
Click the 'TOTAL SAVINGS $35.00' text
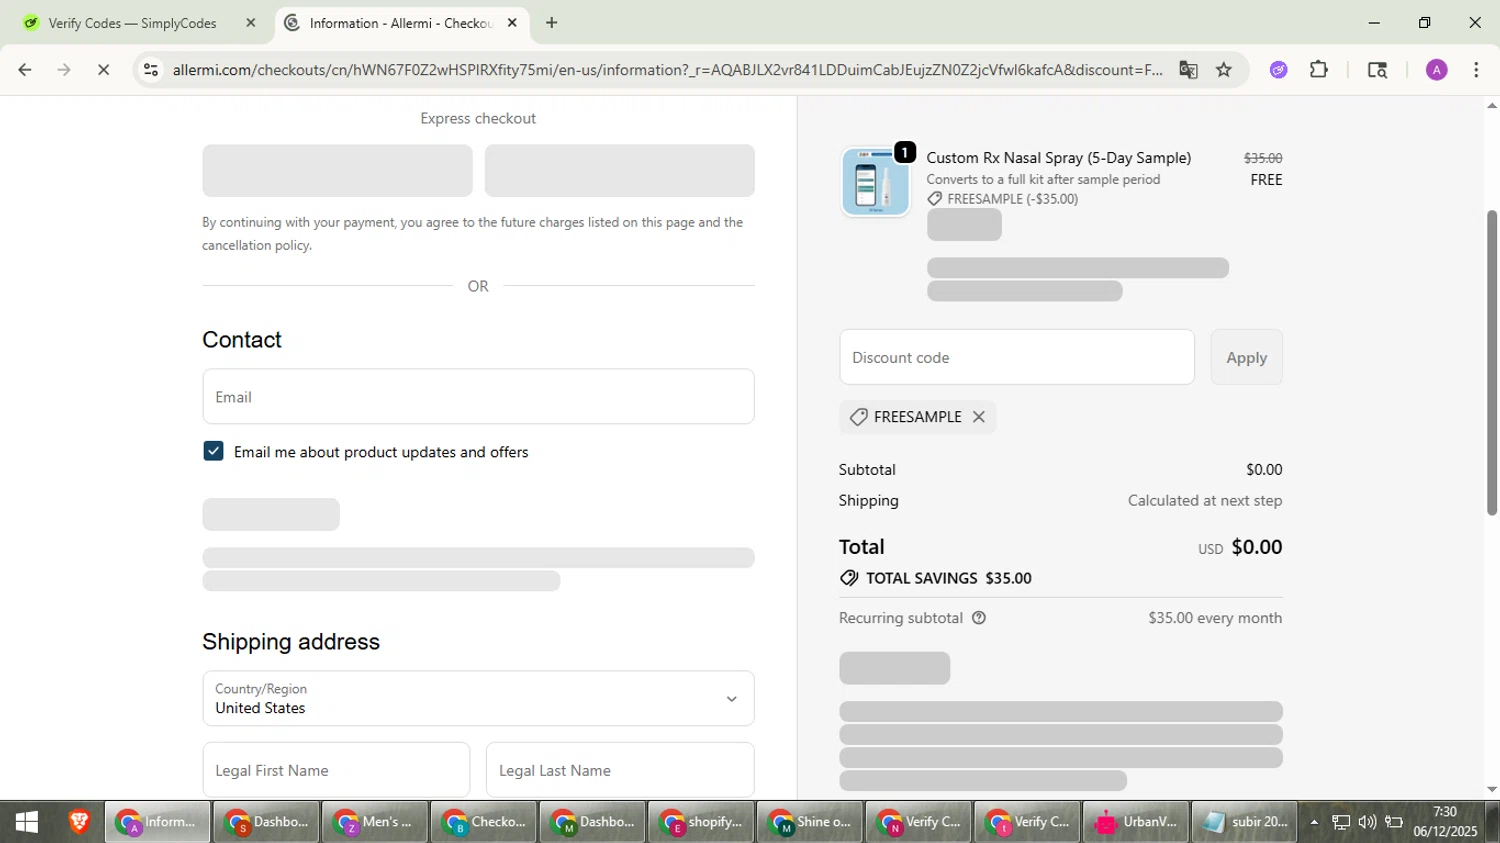pos(948,578)
